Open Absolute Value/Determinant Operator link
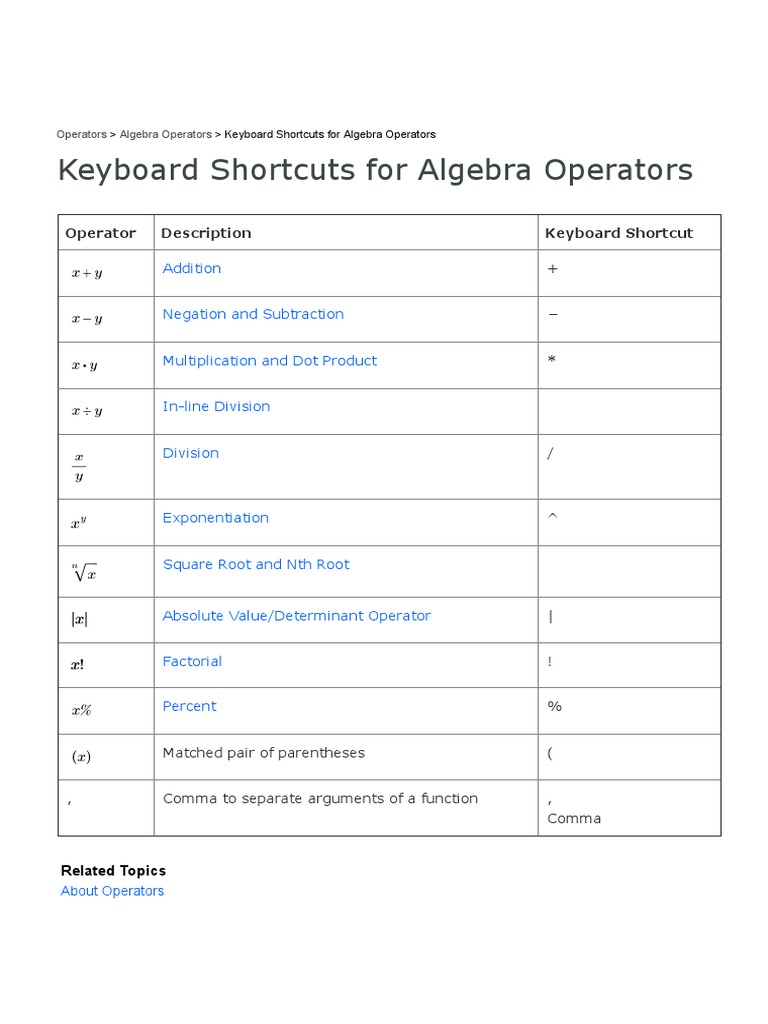 point(296,616)
